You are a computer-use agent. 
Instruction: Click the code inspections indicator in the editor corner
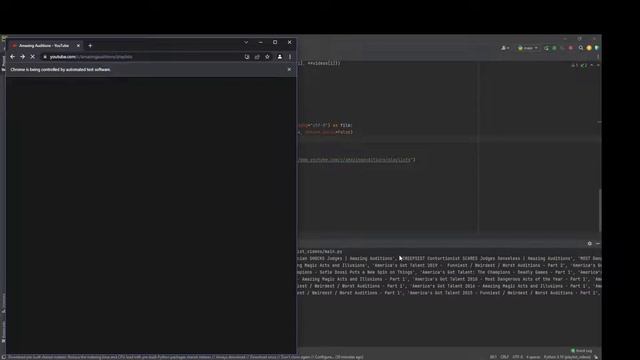579,65
